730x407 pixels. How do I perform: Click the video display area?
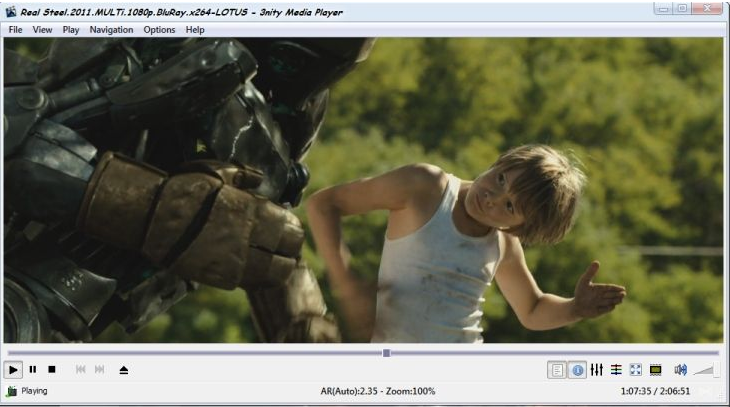tap(364, 190)
